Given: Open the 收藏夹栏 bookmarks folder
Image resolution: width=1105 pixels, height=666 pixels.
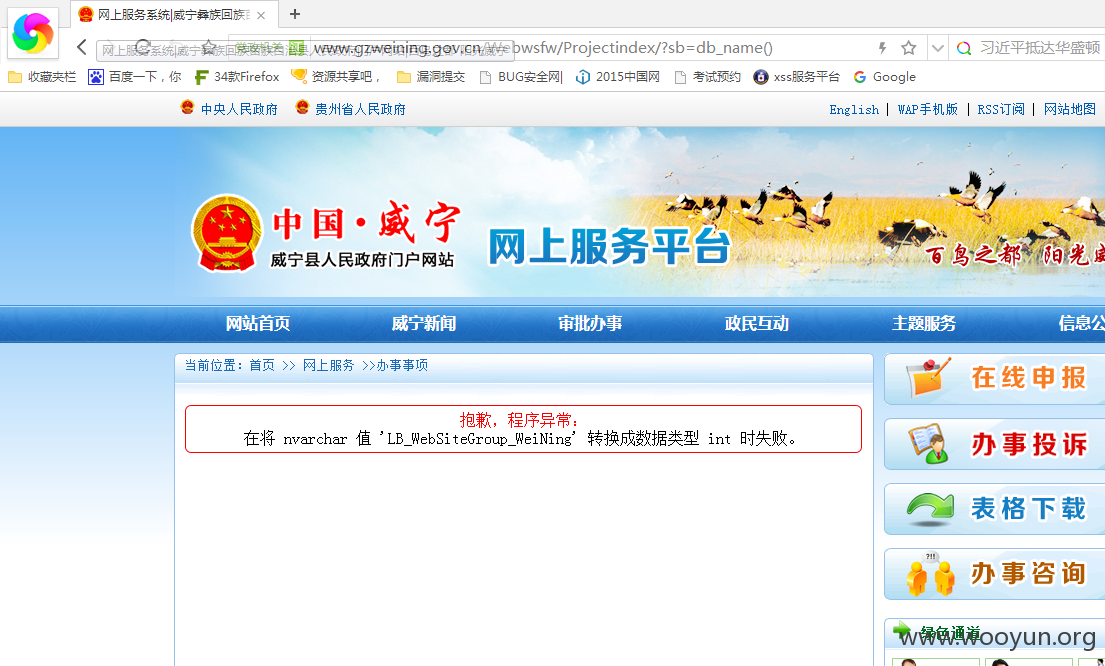Looking at the screenshot, I should coord(42,77).
